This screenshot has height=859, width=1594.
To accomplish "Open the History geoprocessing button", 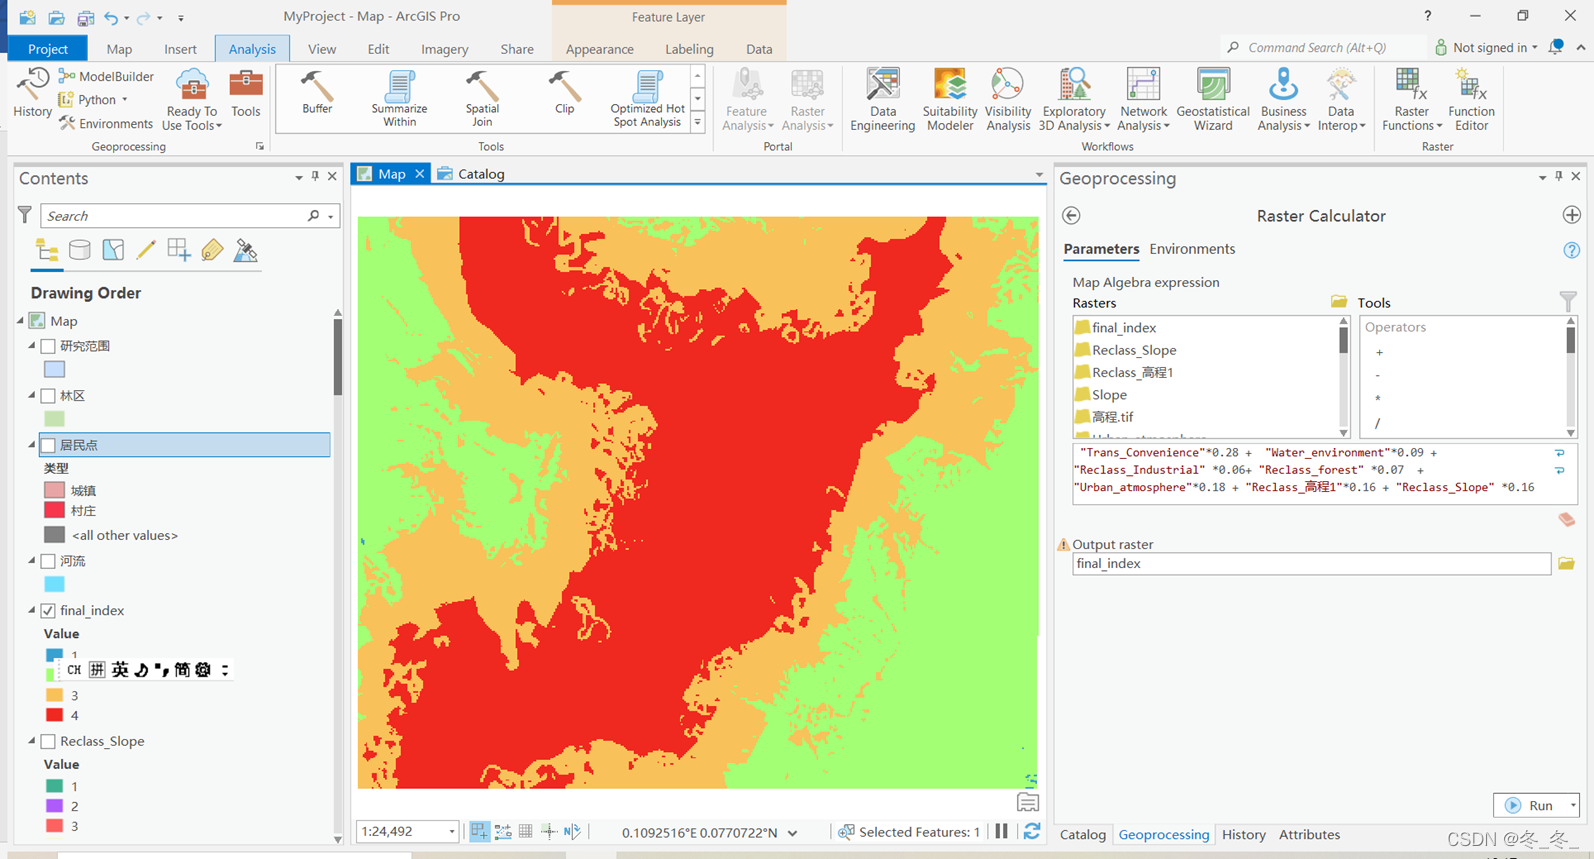I will pyautogui.click(x=32, y=93).
